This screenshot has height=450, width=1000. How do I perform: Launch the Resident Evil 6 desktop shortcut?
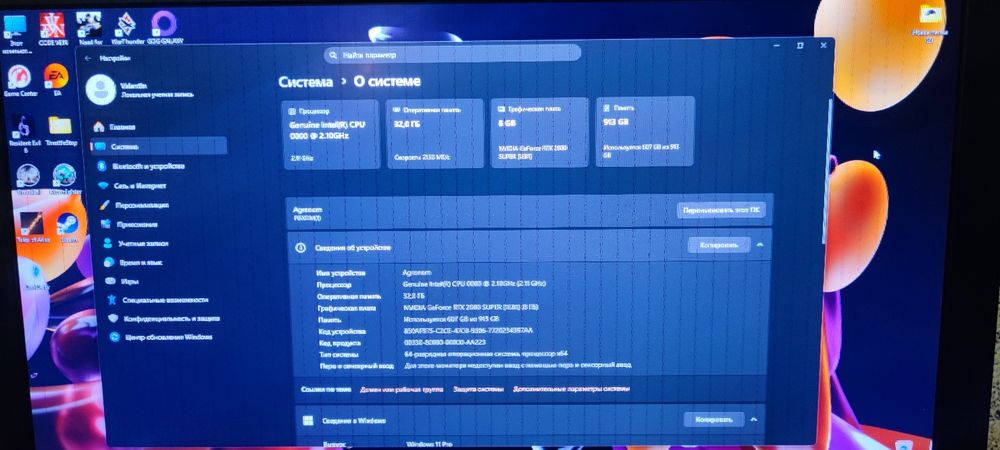click(x=24, y=134)
